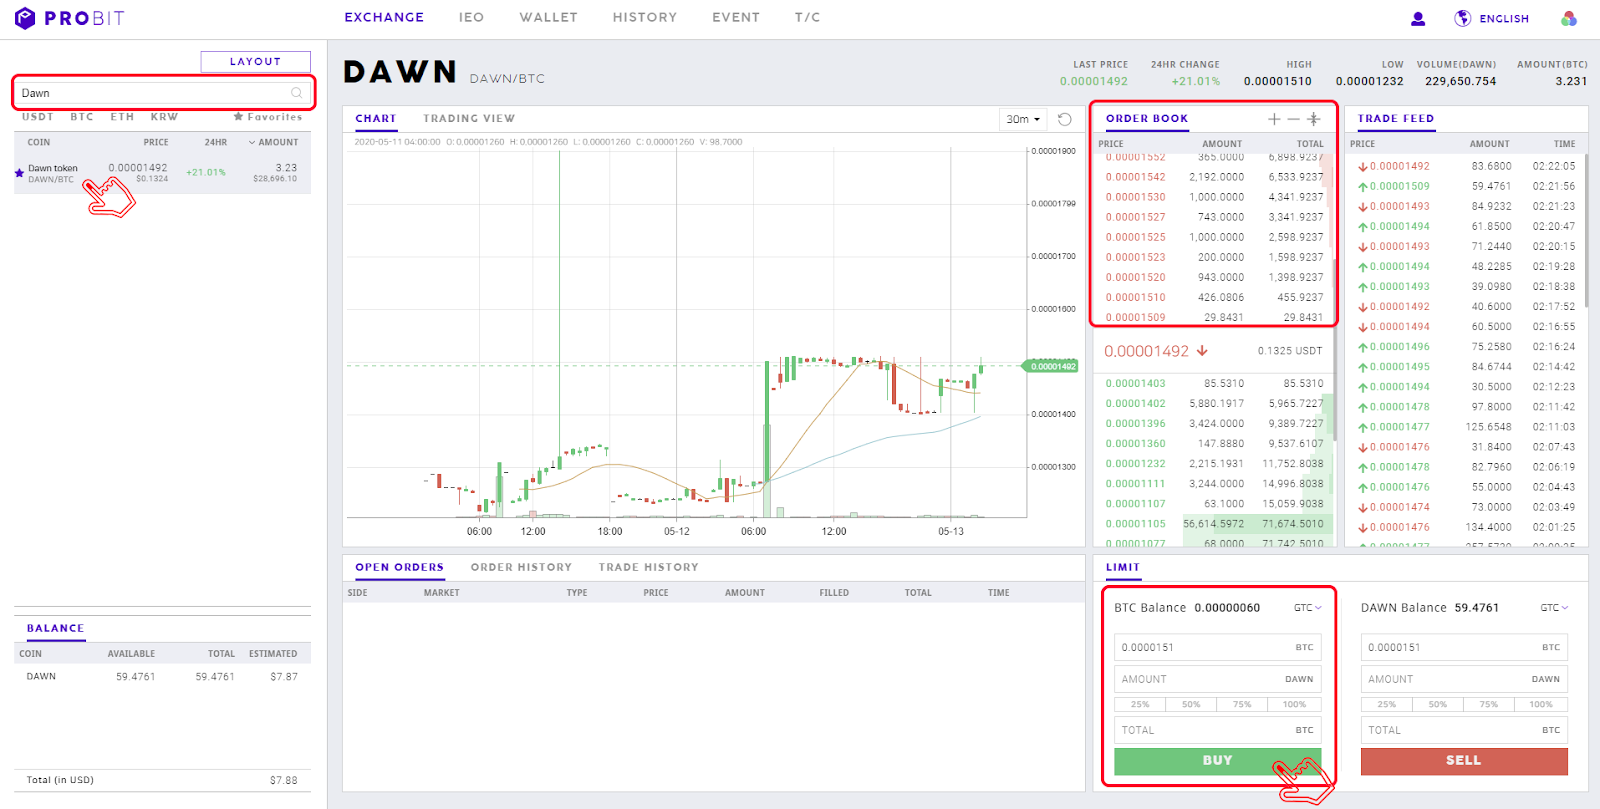
Task: Select the LIMIT order tab
Action: (x=1123, y=567)
